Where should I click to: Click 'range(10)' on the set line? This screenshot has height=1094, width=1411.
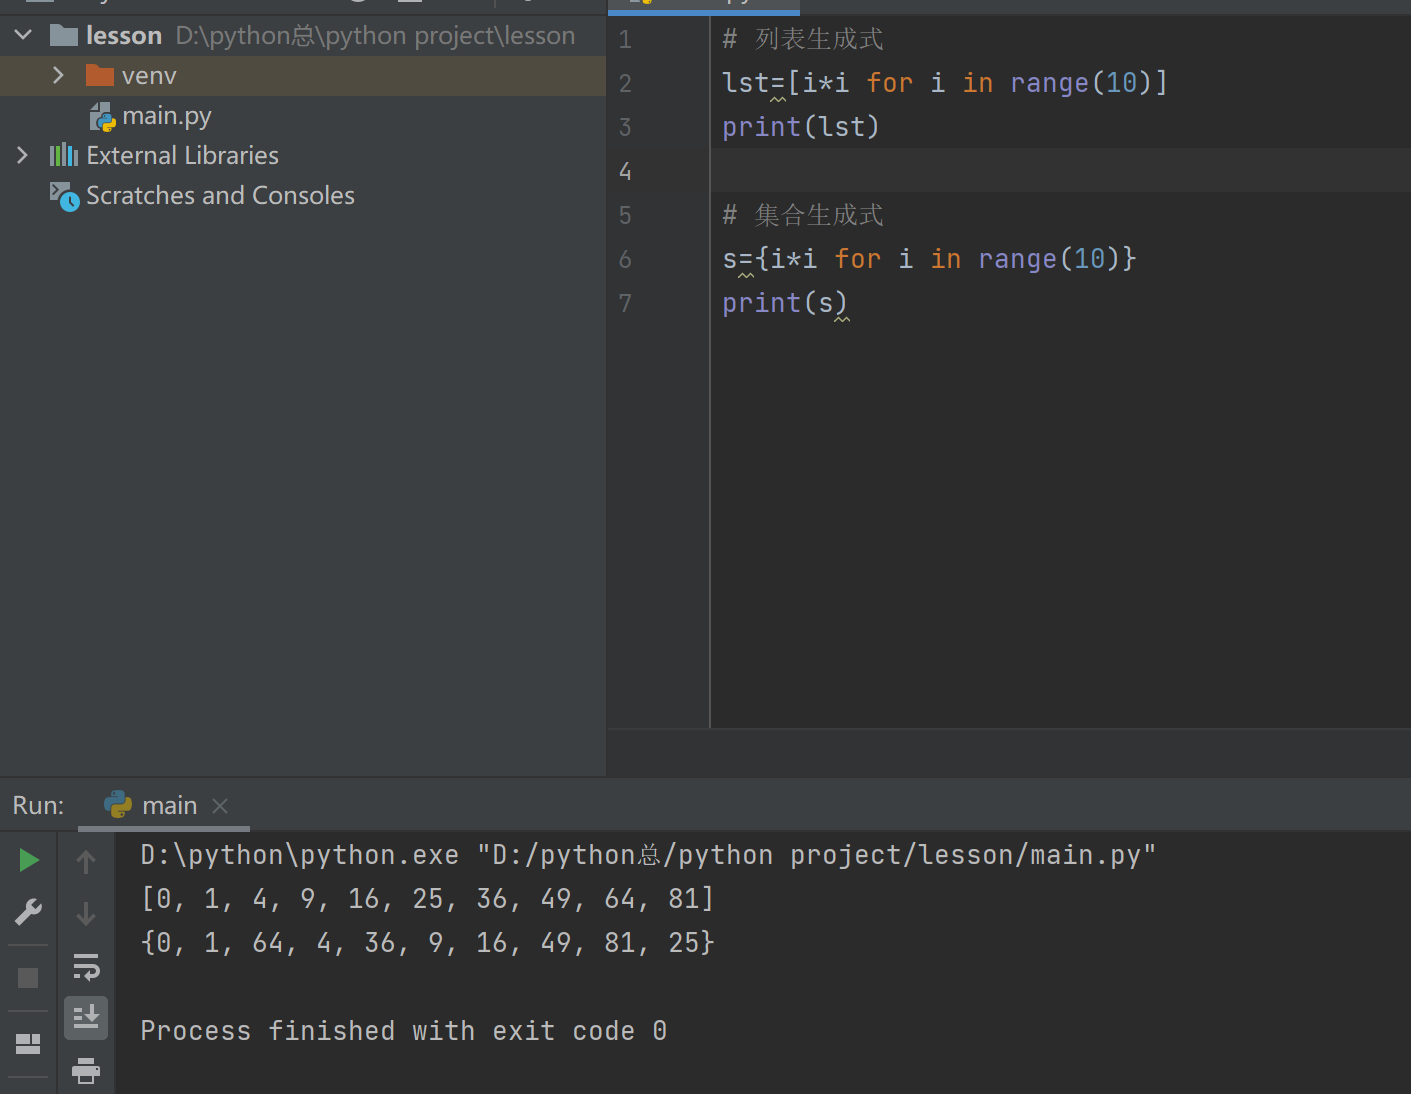pyautogui.click(x=1048, y=259)
